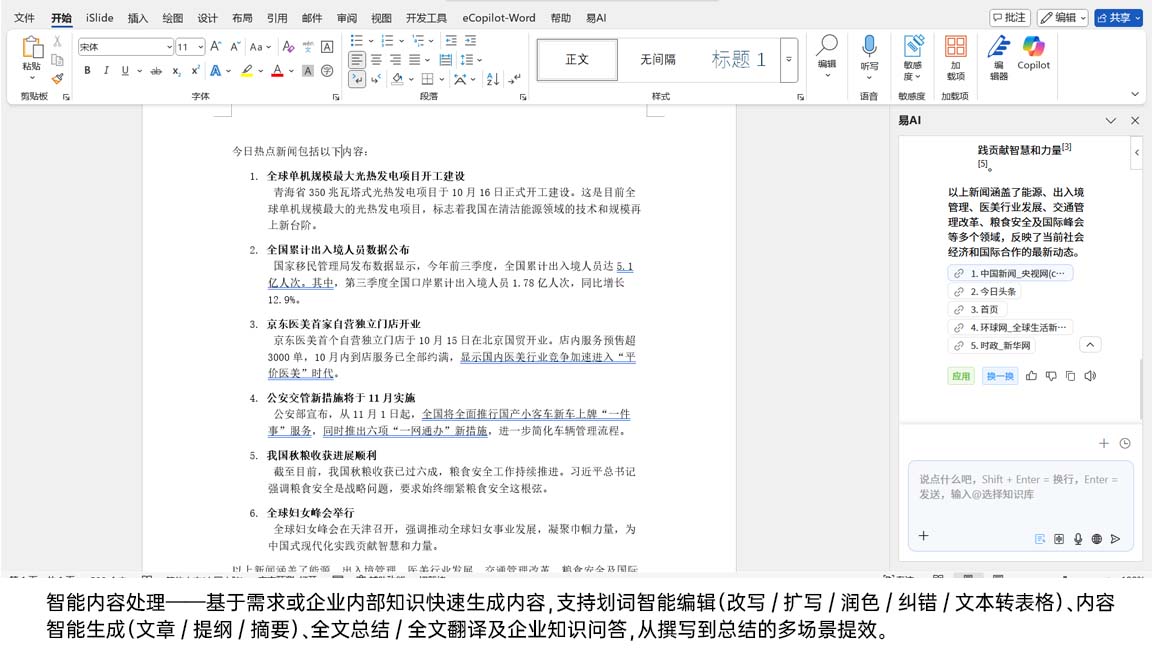Image resolution: width=1161 pixels, height=657 pixels.
Task: Switch to the 易AI ribbon tab
Action: click(597, 18)
